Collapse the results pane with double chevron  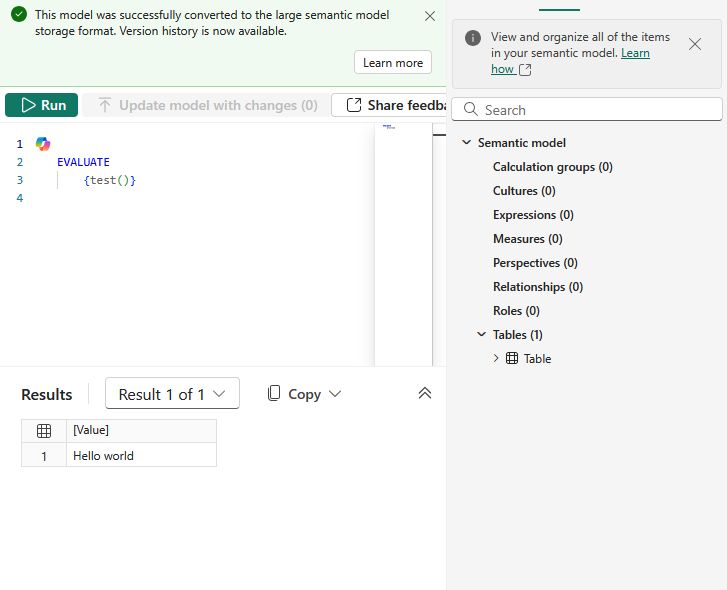tap(425, 394)
